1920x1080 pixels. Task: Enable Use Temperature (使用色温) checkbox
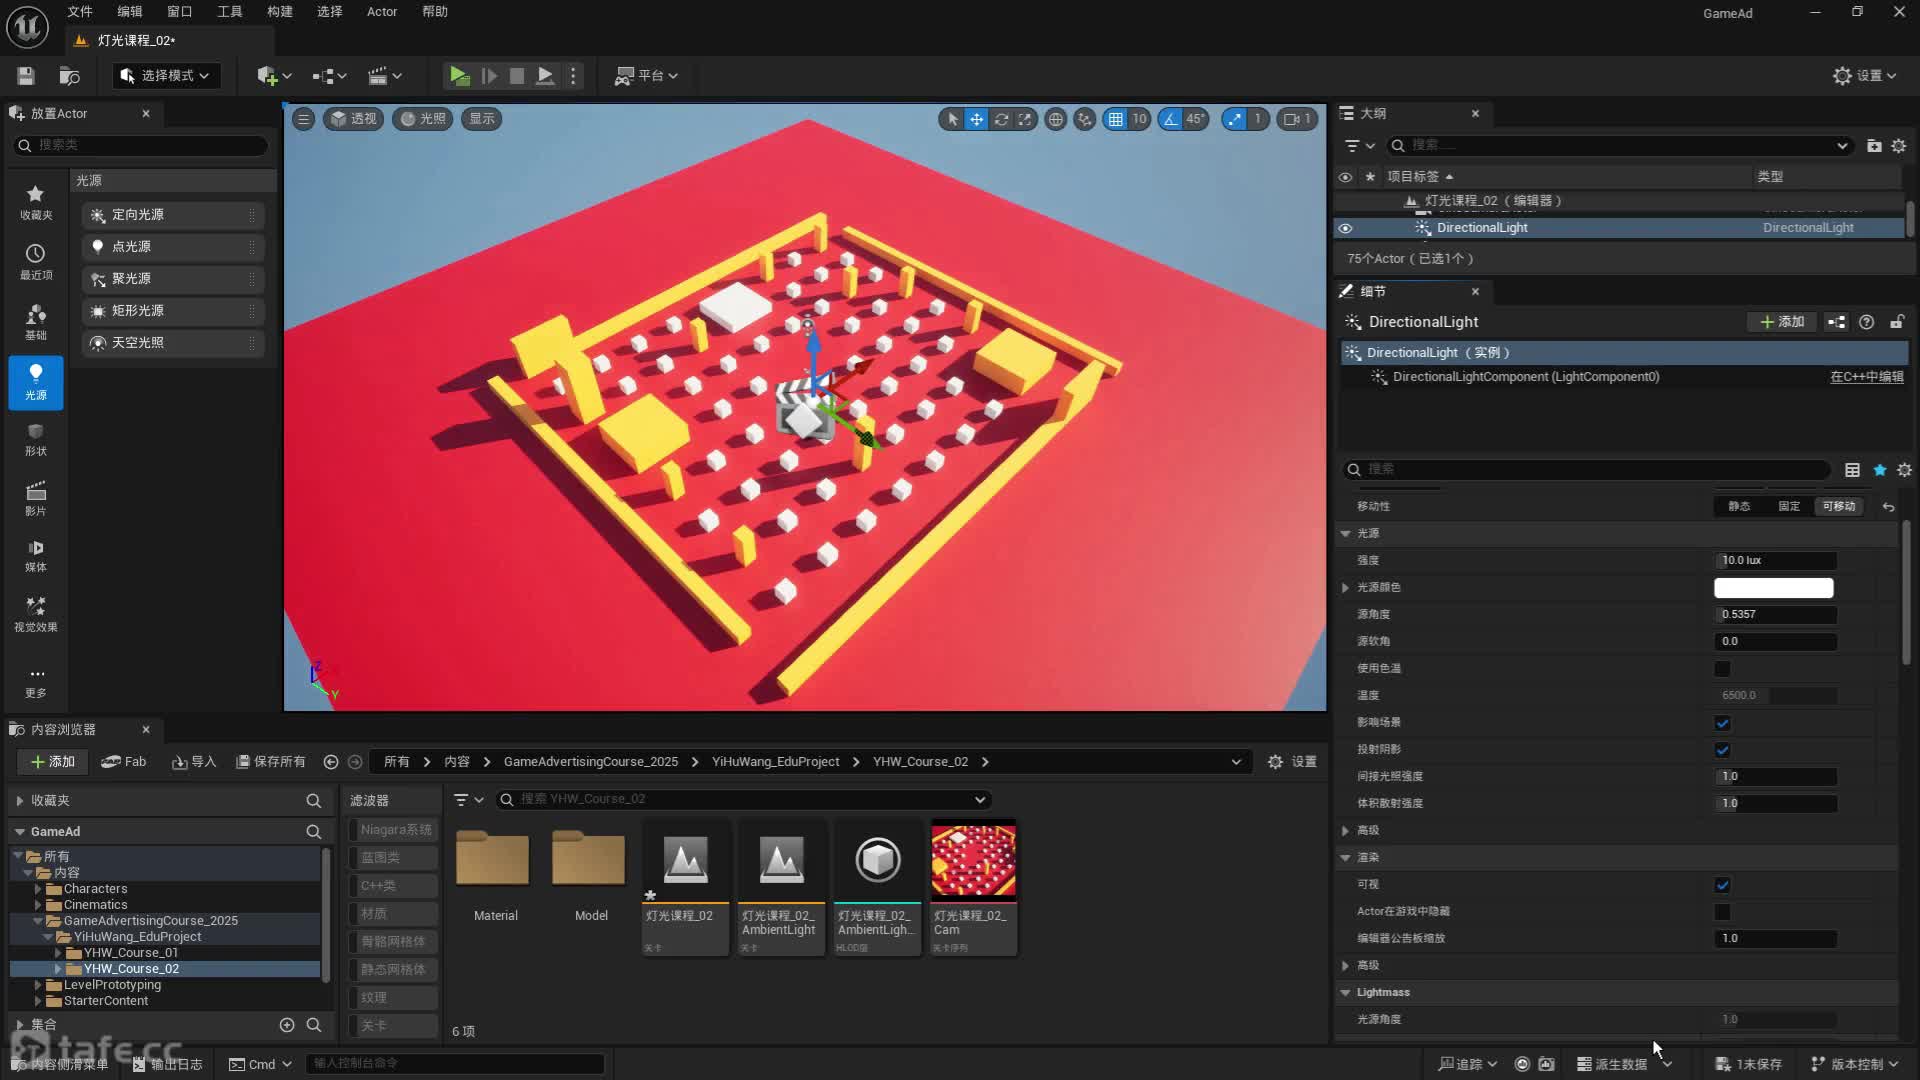(x=1722, y=669)
